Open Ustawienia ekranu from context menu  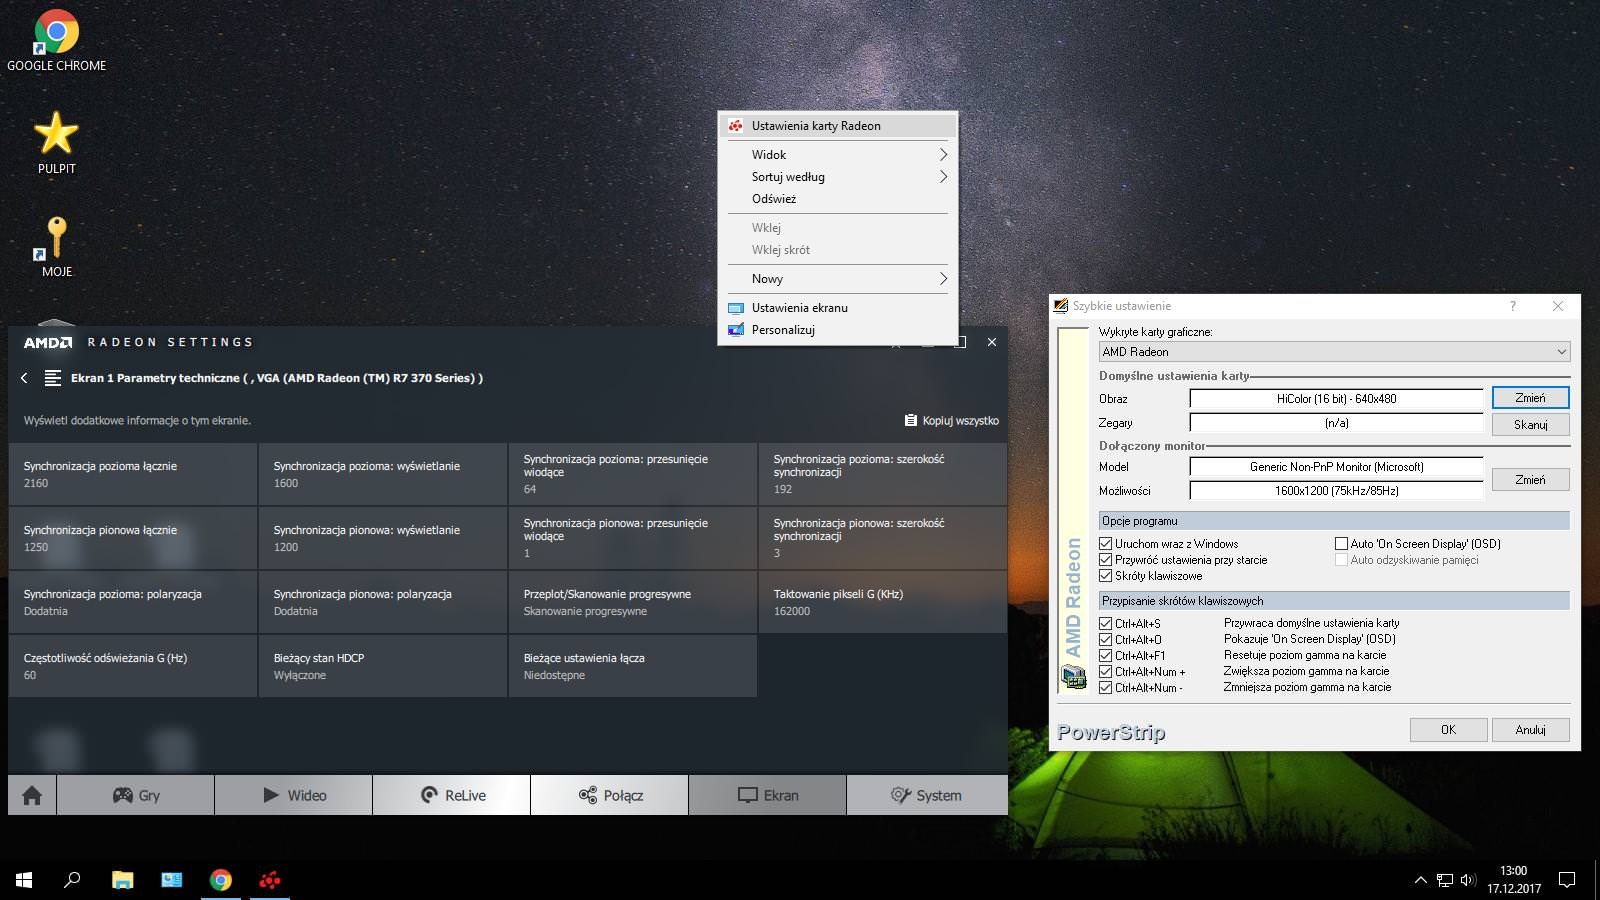tap(837, 308)
